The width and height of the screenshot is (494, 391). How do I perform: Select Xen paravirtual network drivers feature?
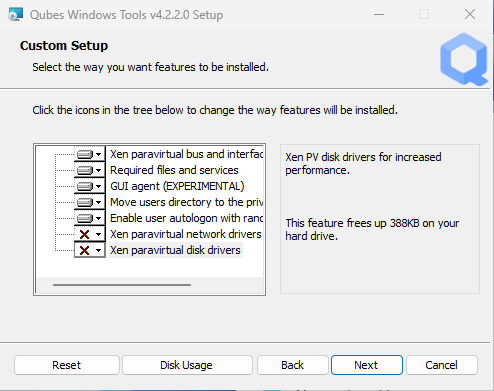pyautogui.click(x=186, y=234)
